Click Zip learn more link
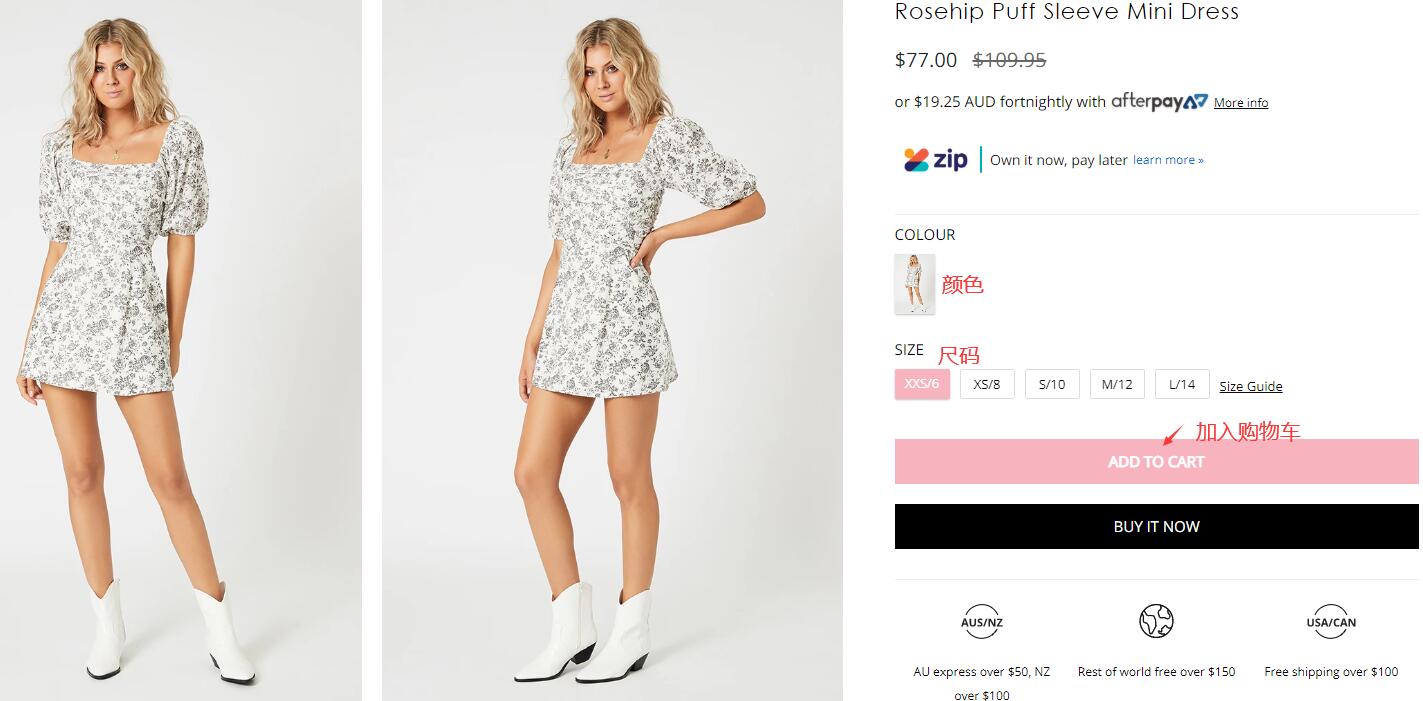Viewport: 1423px width, 701px height. pos(1168,160)
